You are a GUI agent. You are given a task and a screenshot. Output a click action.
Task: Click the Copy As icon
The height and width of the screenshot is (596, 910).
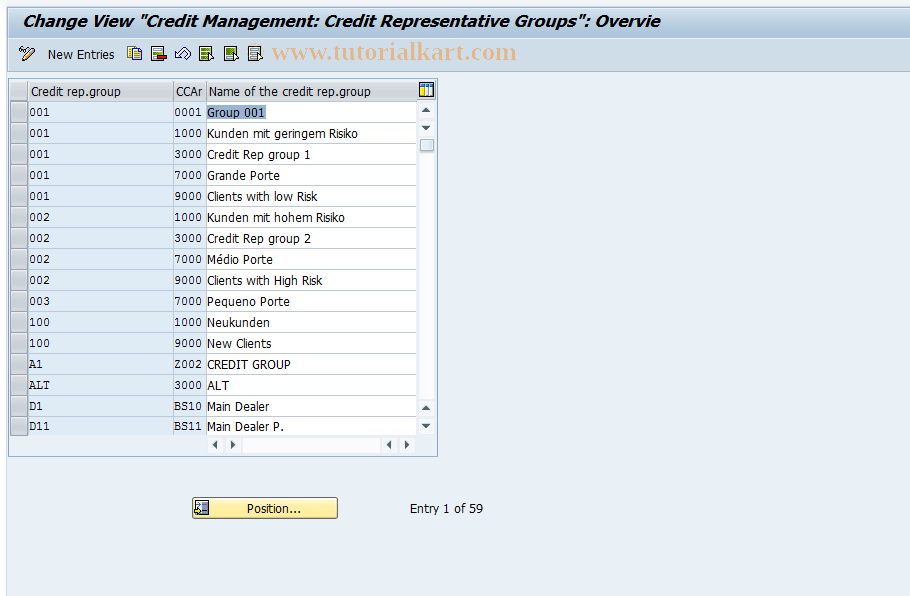click(x=135, y=54)
